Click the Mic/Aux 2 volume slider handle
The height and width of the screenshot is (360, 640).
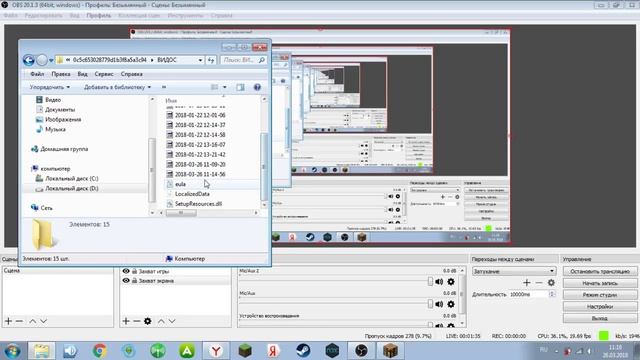pyautogui.click(x=430, y=282)
